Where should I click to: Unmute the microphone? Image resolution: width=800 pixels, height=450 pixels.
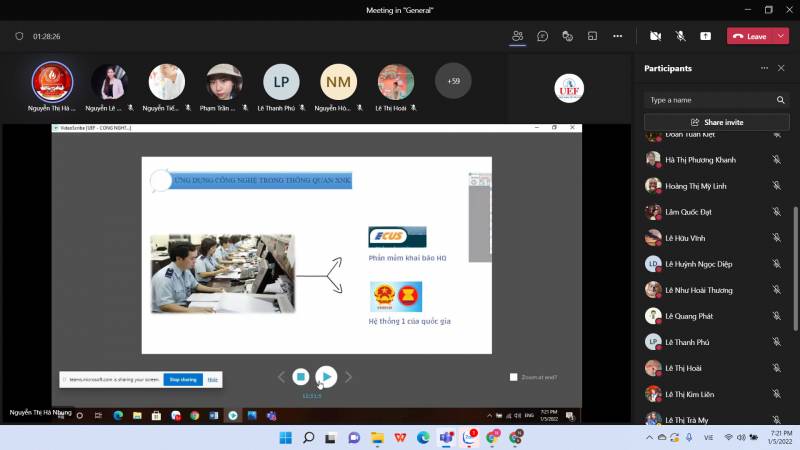tap(680, 36)
